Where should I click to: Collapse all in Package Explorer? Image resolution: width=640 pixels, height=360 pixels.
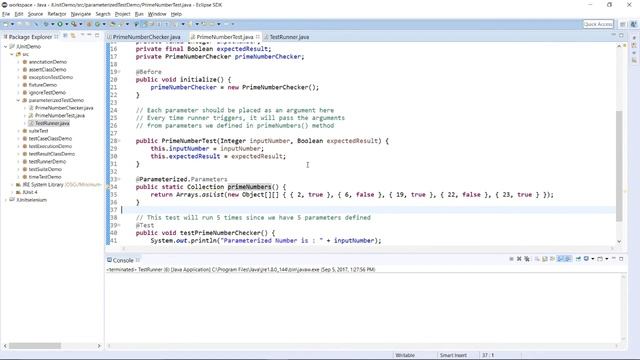[65, 36]
